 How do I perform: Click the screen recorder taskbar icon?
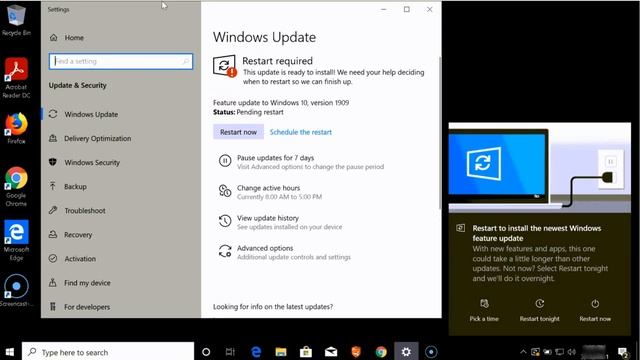pos(431,352)
